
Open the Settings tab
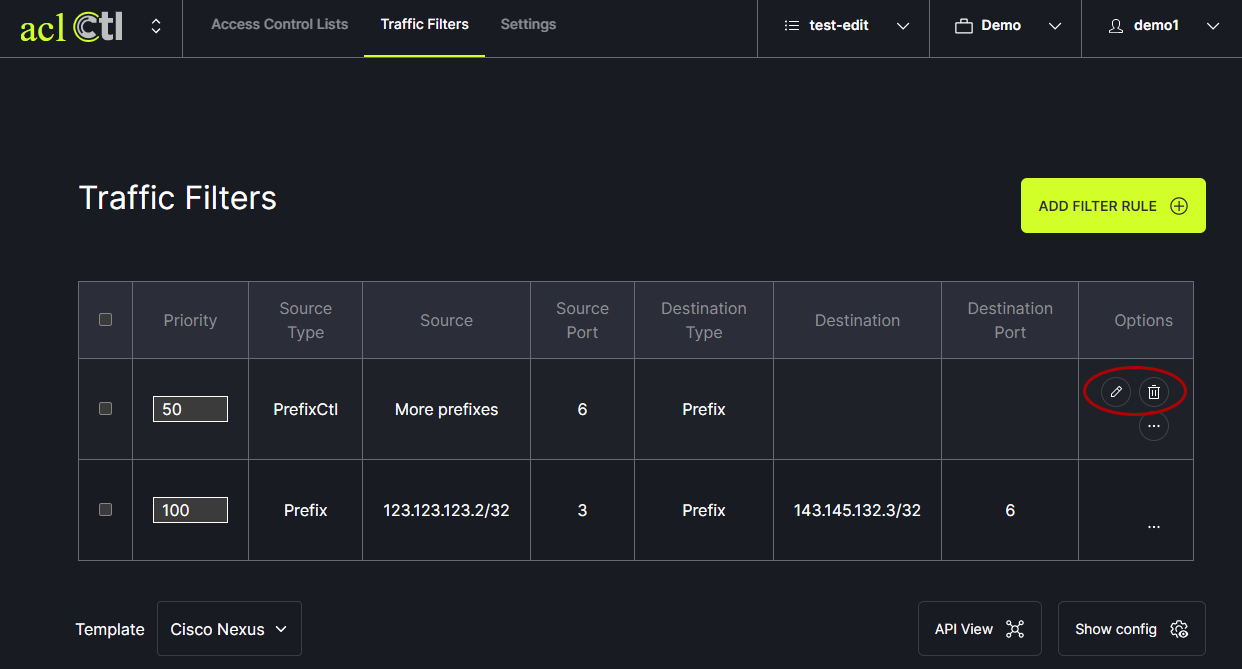click(x=528, y=25)
